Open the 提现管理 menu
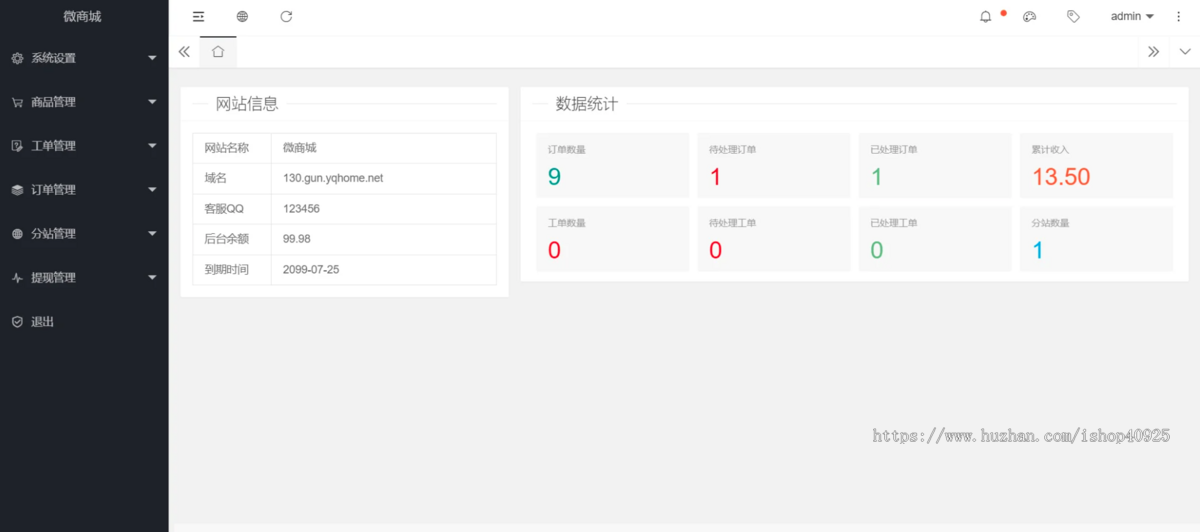The height and width of the screenshot is (532, 1200). coord(84,278)
